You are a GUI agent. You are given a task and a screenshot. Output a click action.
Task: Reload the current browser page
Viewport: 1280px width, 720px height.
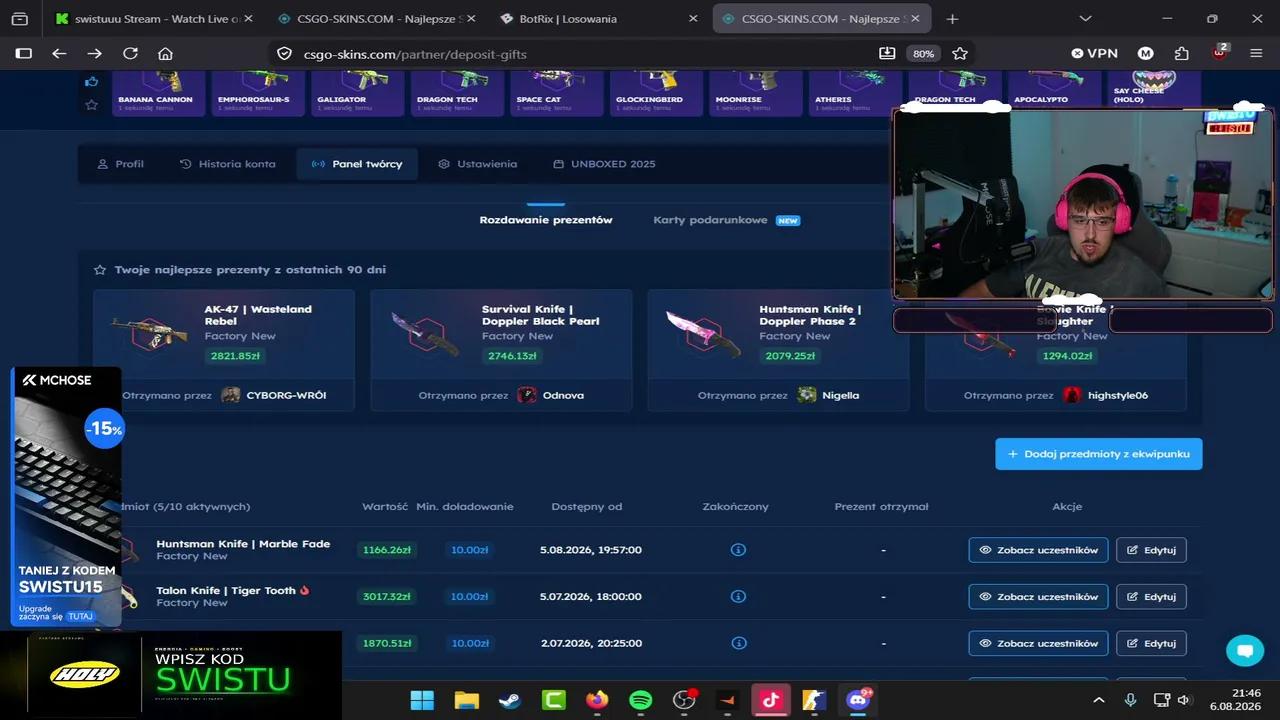(130, 53)
